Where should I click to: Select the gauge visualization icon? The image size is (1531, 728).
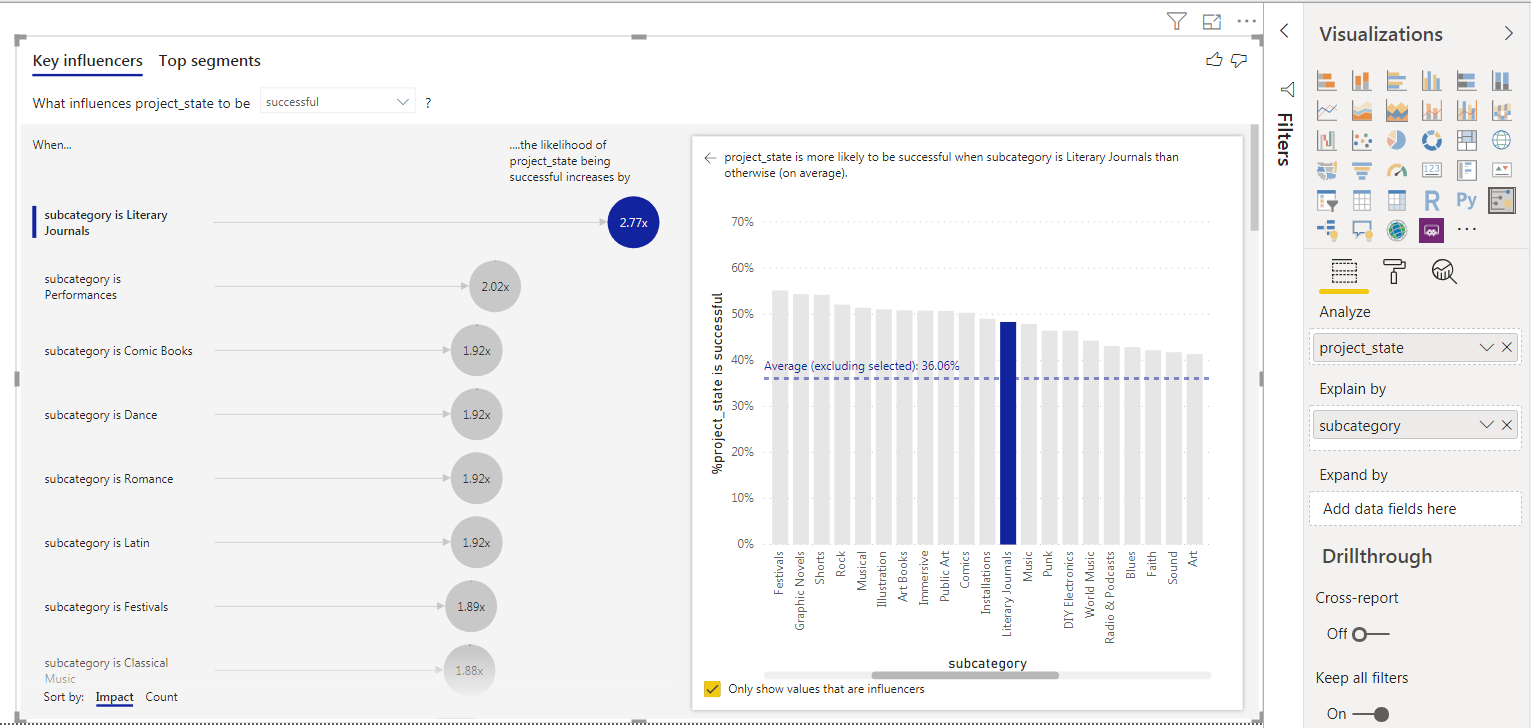1396,169
